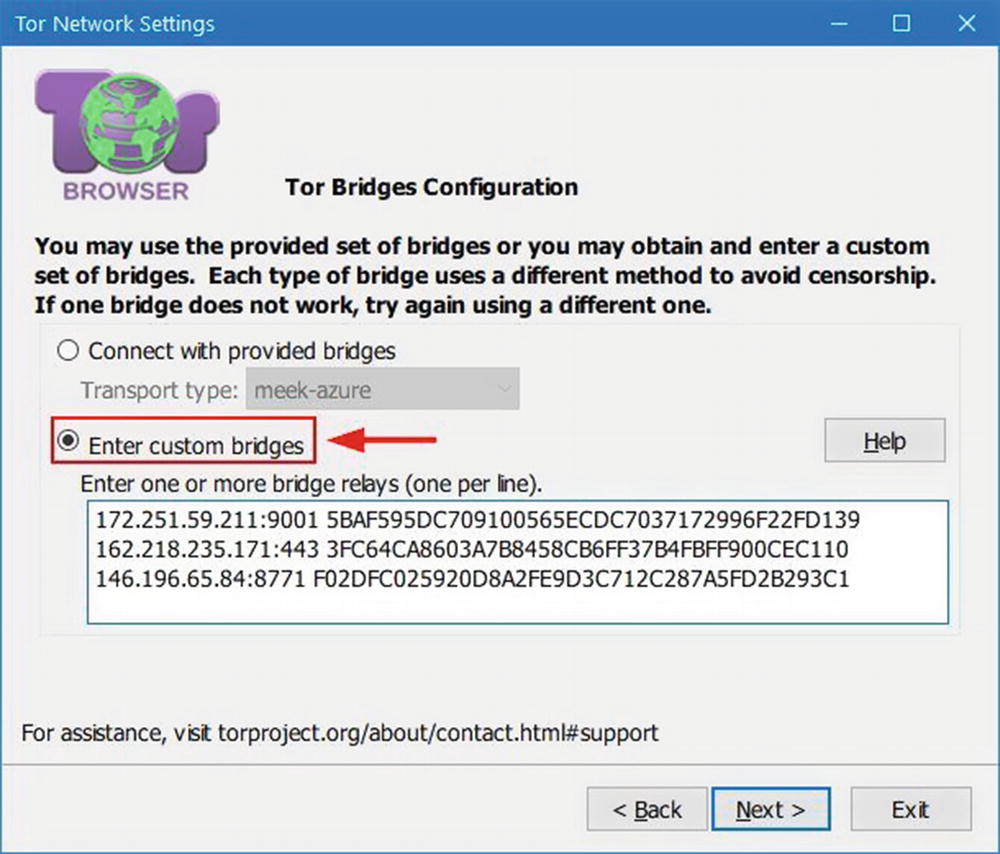This screenshot has height=854, width=1000.
Task: Click the bridge line starting 162.218.235.171
Action: 472,549
